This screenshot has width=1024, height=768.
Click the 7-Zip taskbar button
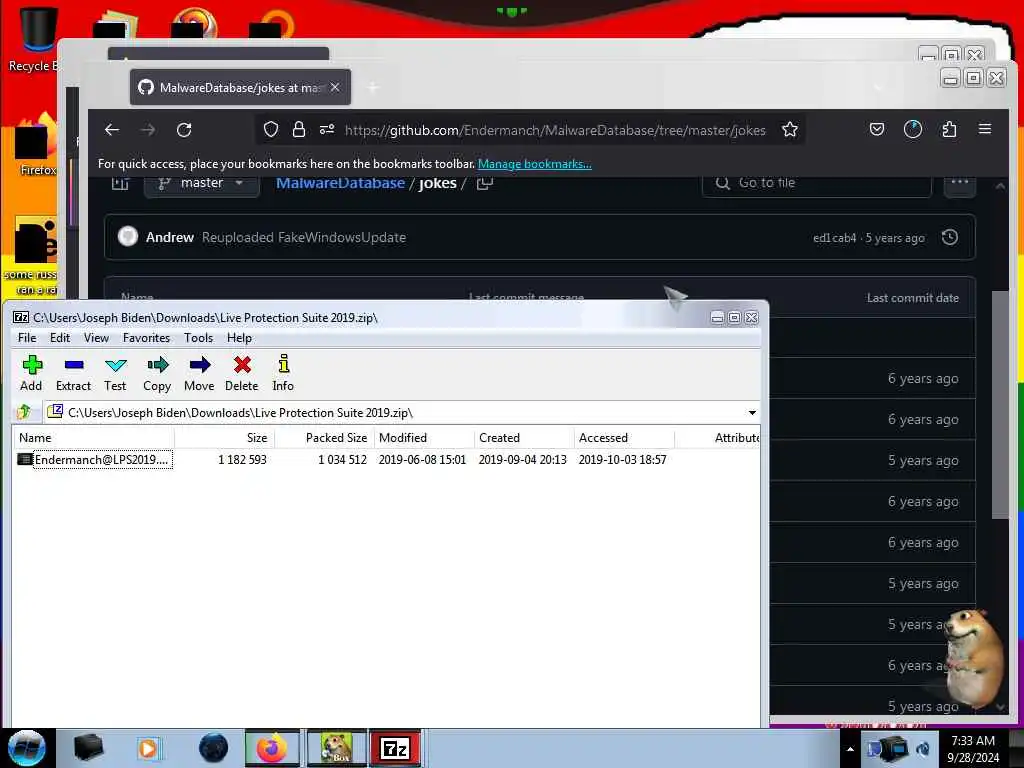395,748
